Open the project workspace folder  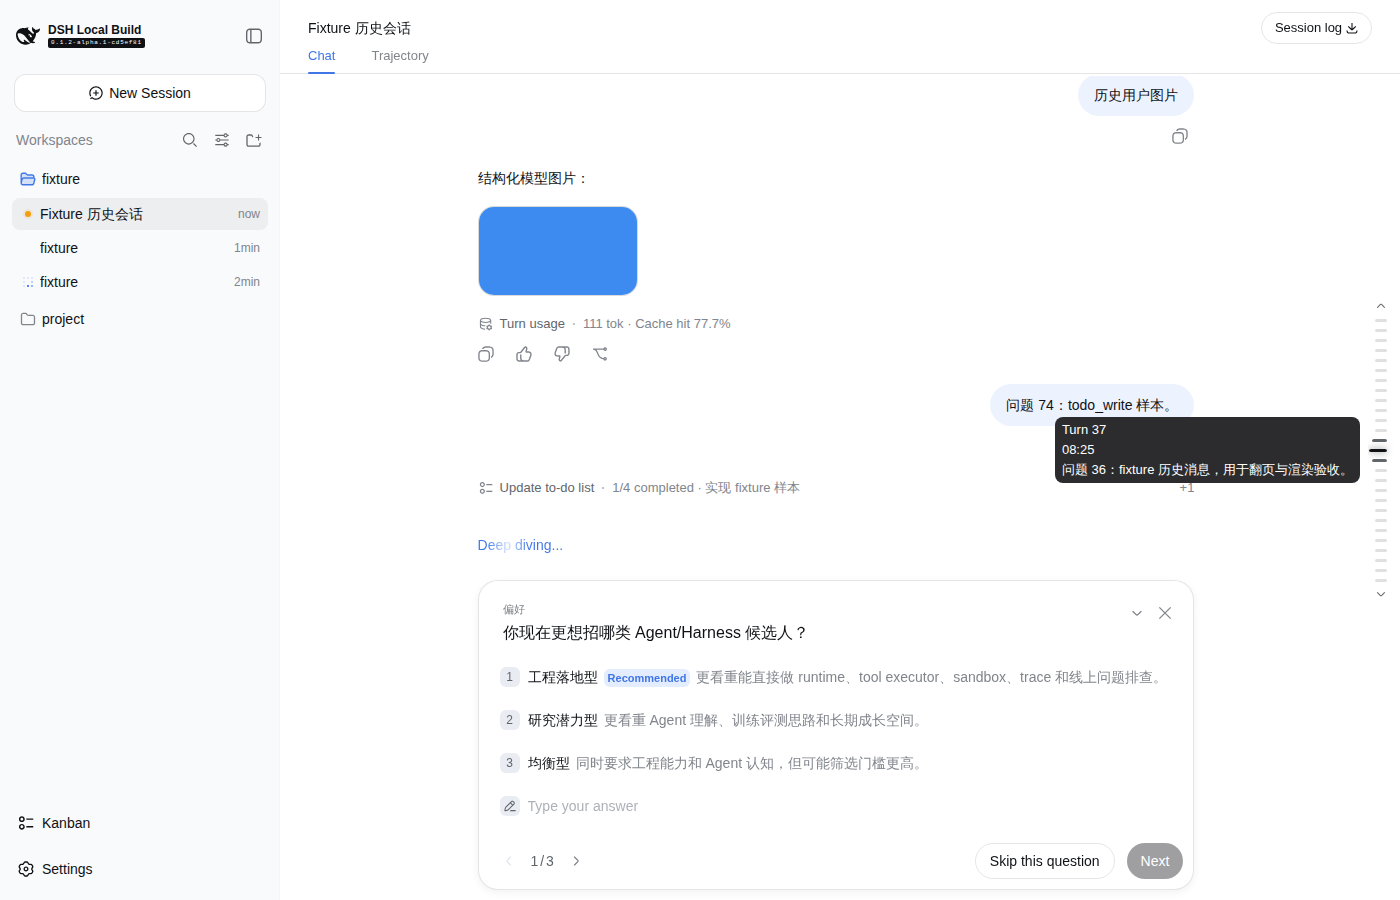click(x=140, y=319)
